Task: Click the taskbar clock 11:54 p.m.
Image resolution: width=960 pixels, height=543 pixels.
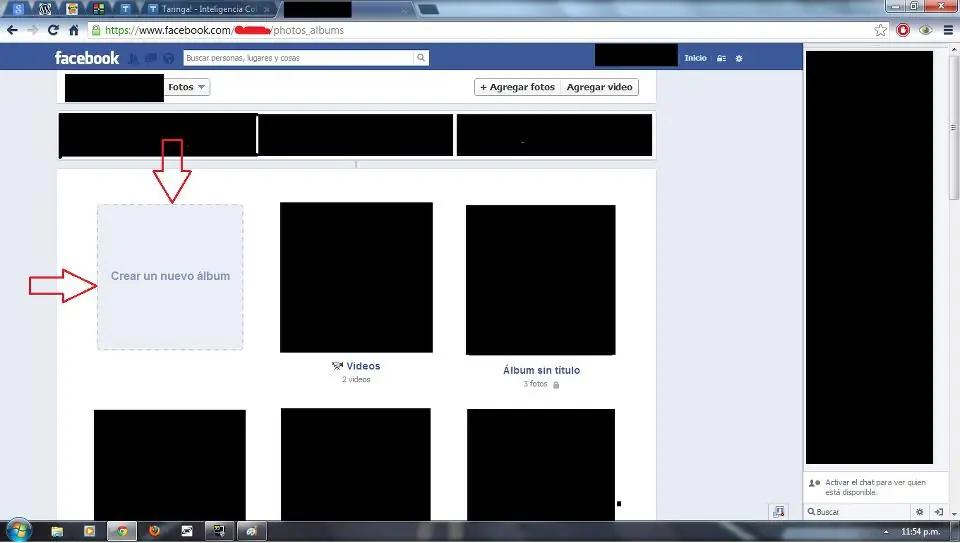Action: click(x=921, y=531)
